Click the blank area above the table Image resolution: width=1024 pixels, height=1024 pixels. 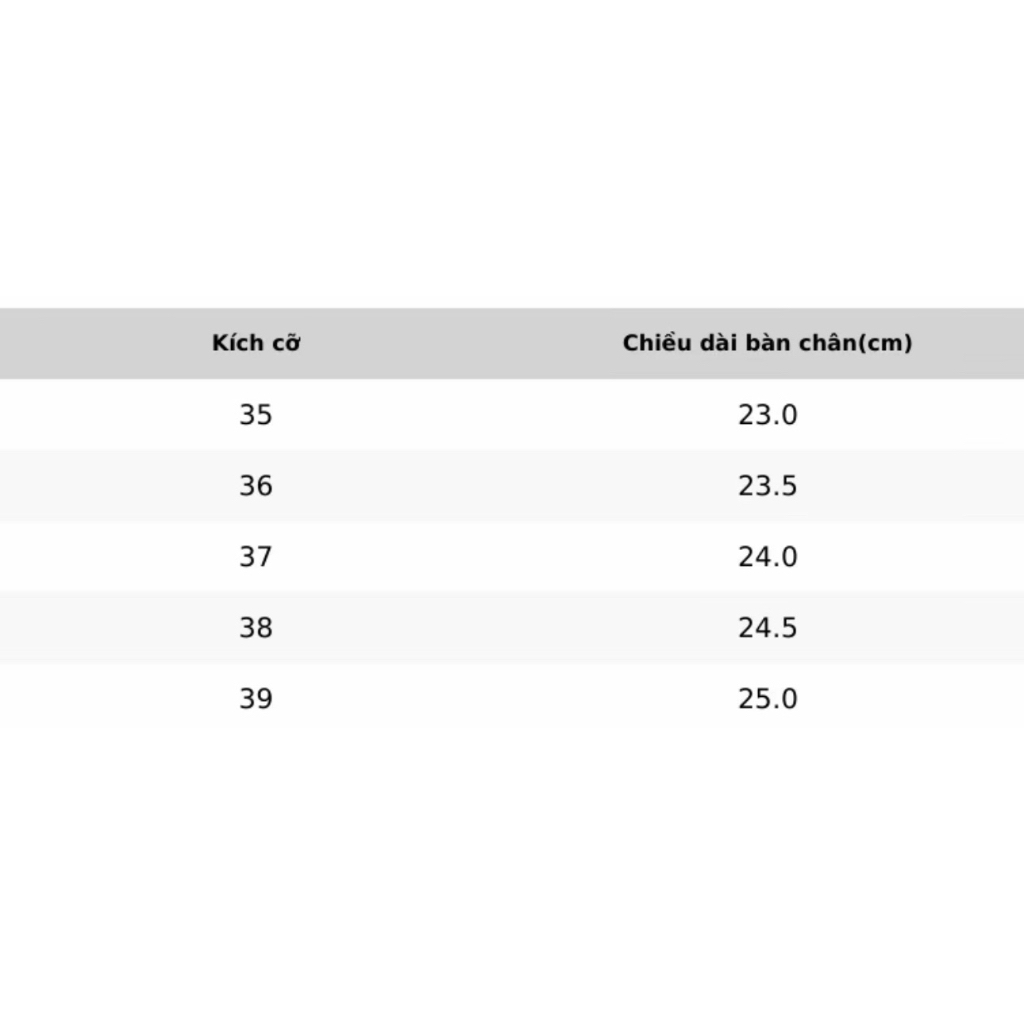tap(512, 150)
